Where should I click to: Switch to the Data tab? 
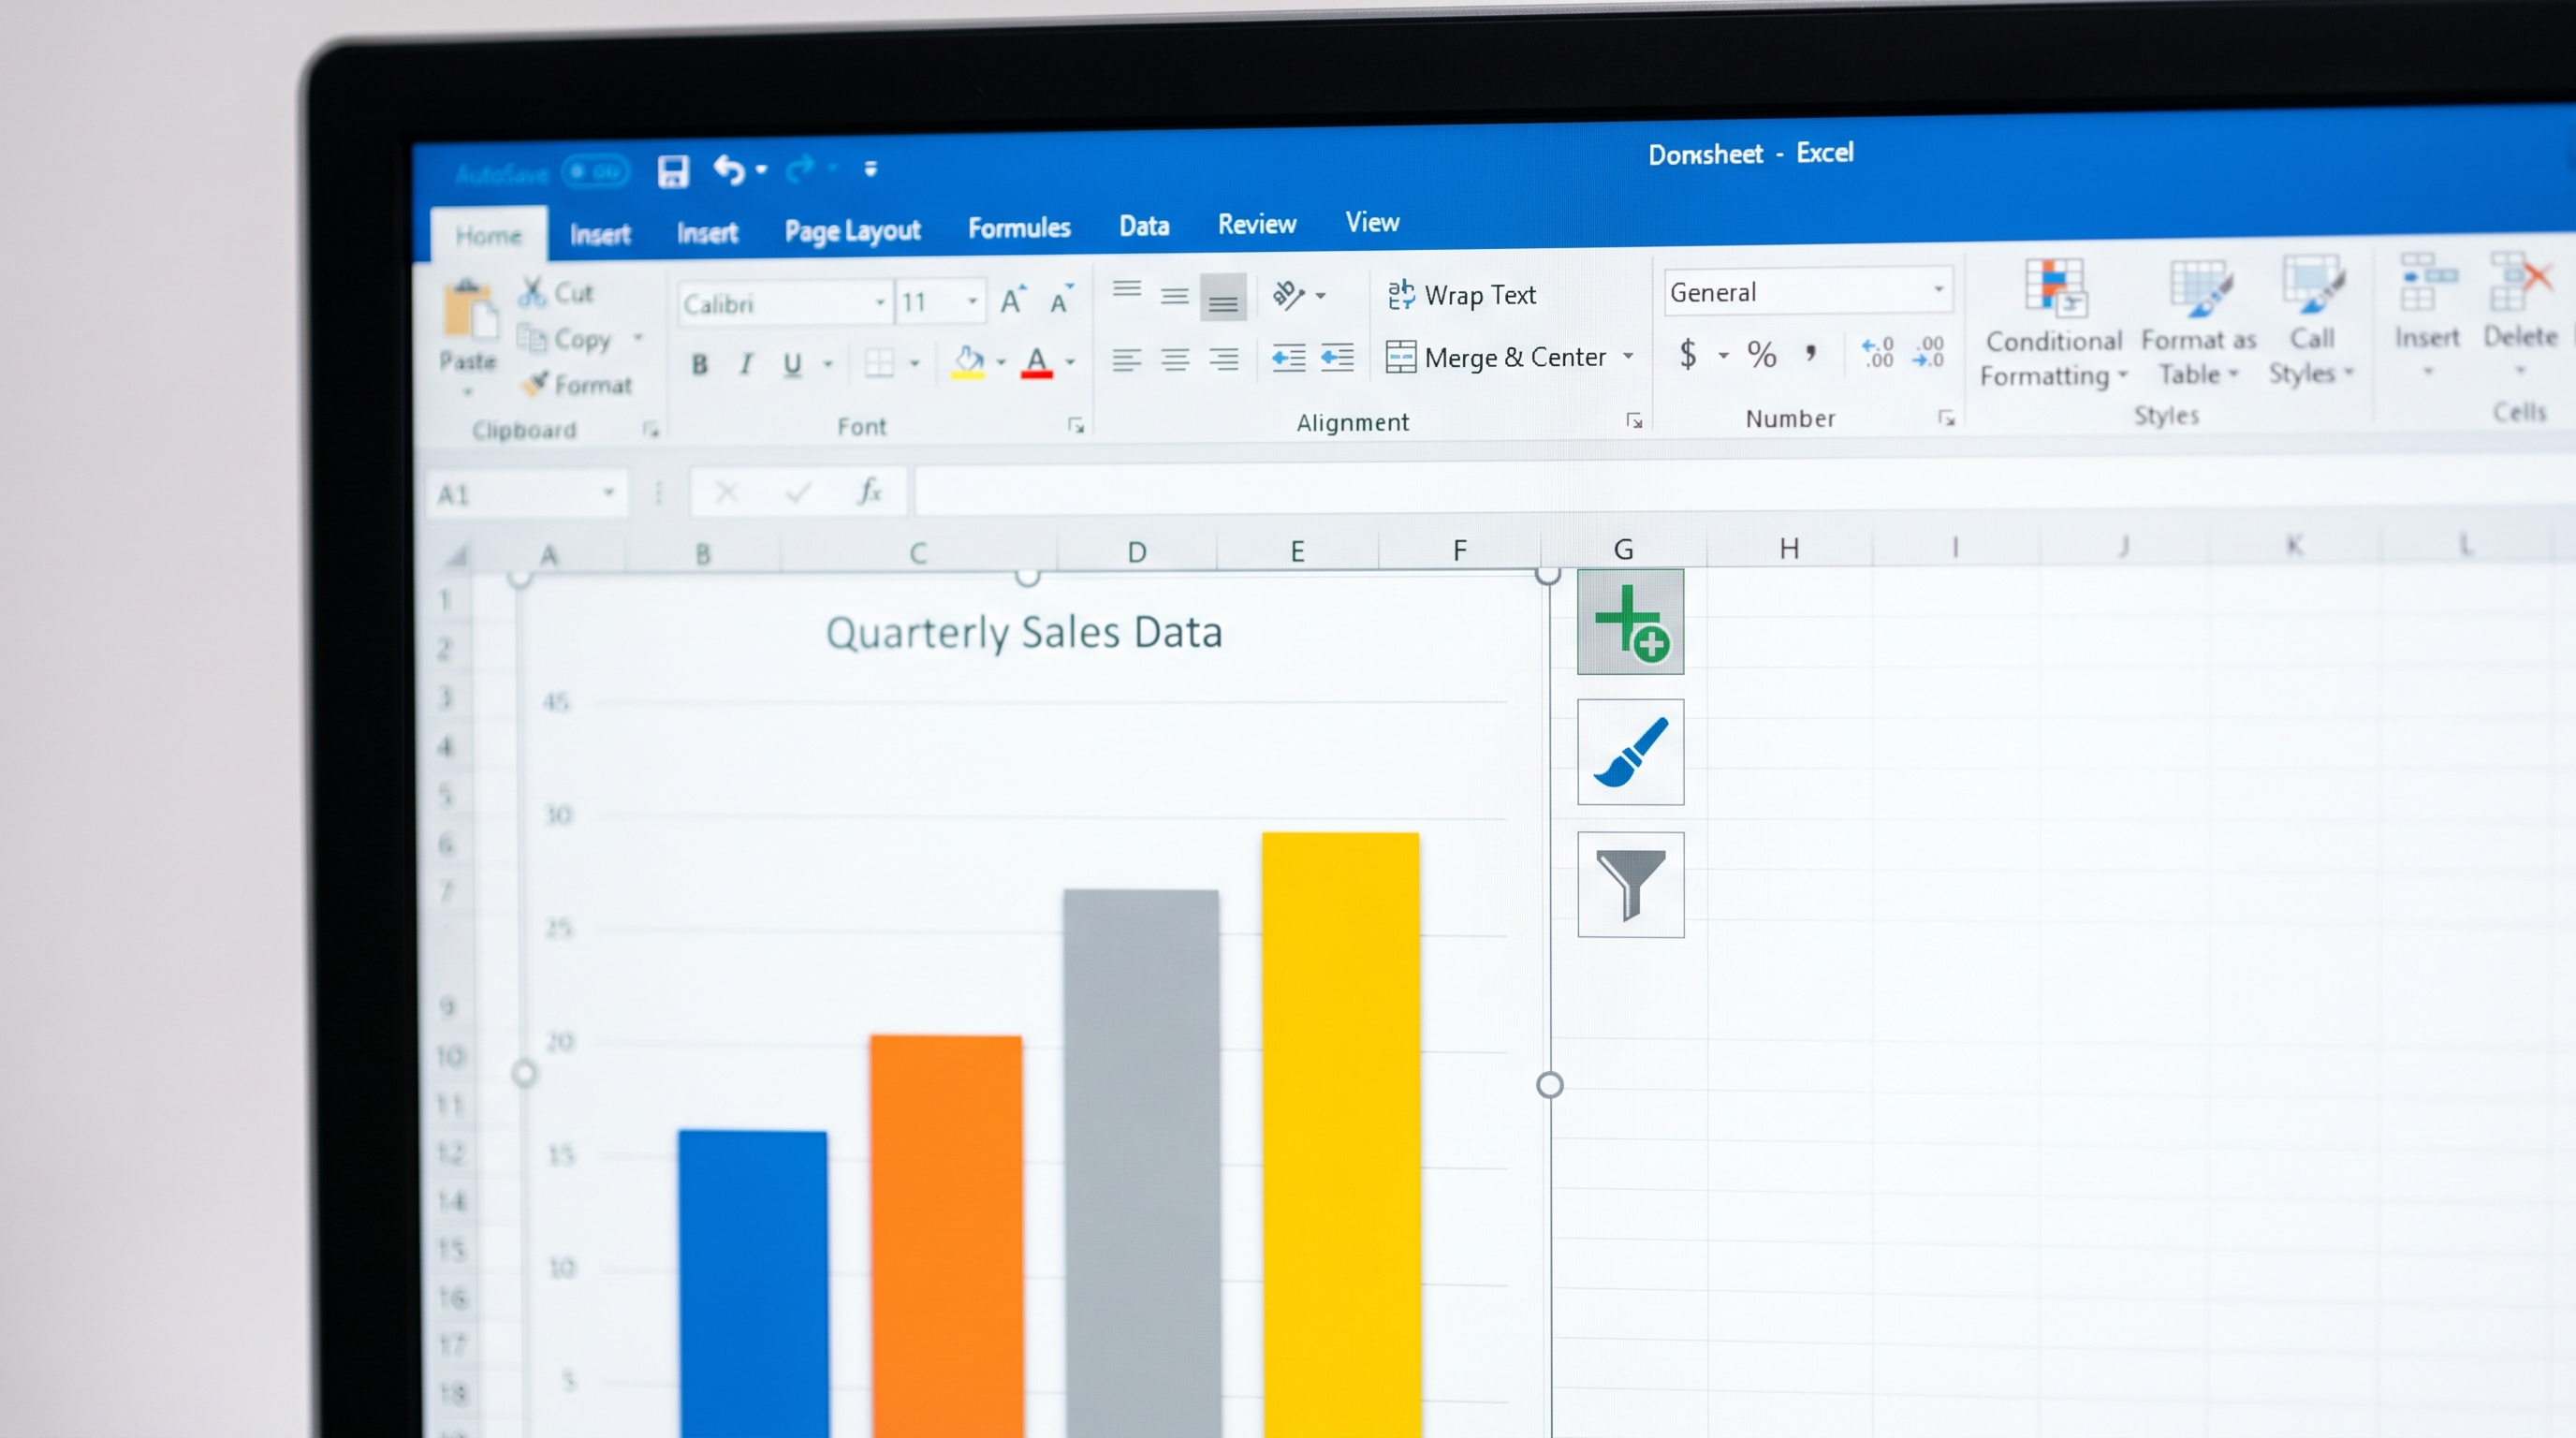point(1144,226)
